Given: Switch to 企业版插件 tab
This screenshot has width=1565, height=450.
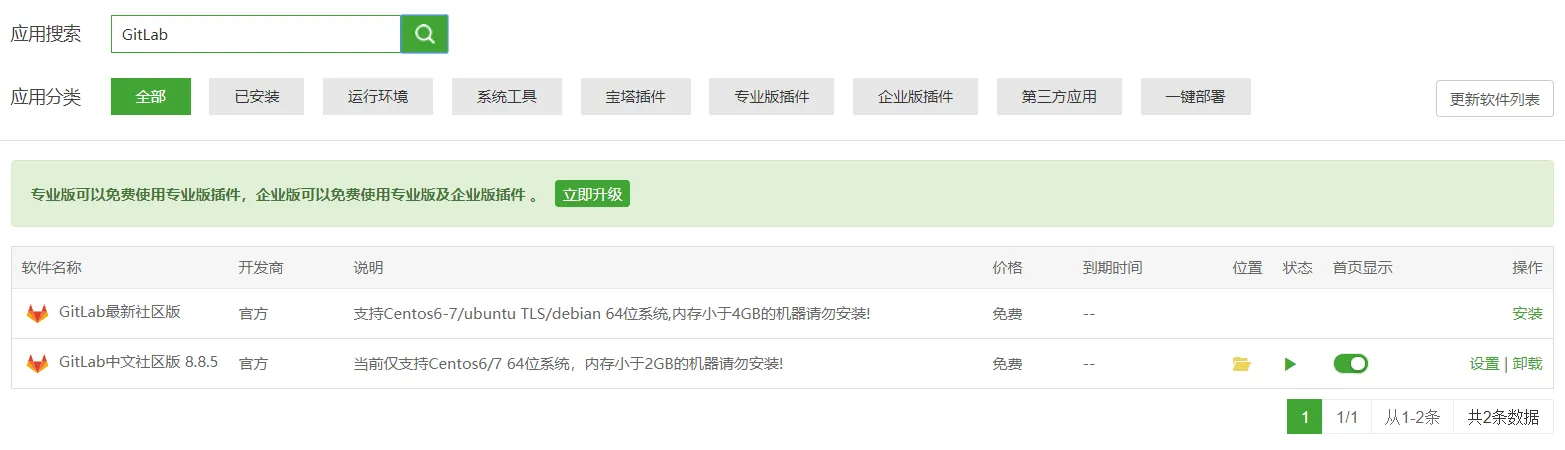Looking at the screenshot, I should pos(915,97).
